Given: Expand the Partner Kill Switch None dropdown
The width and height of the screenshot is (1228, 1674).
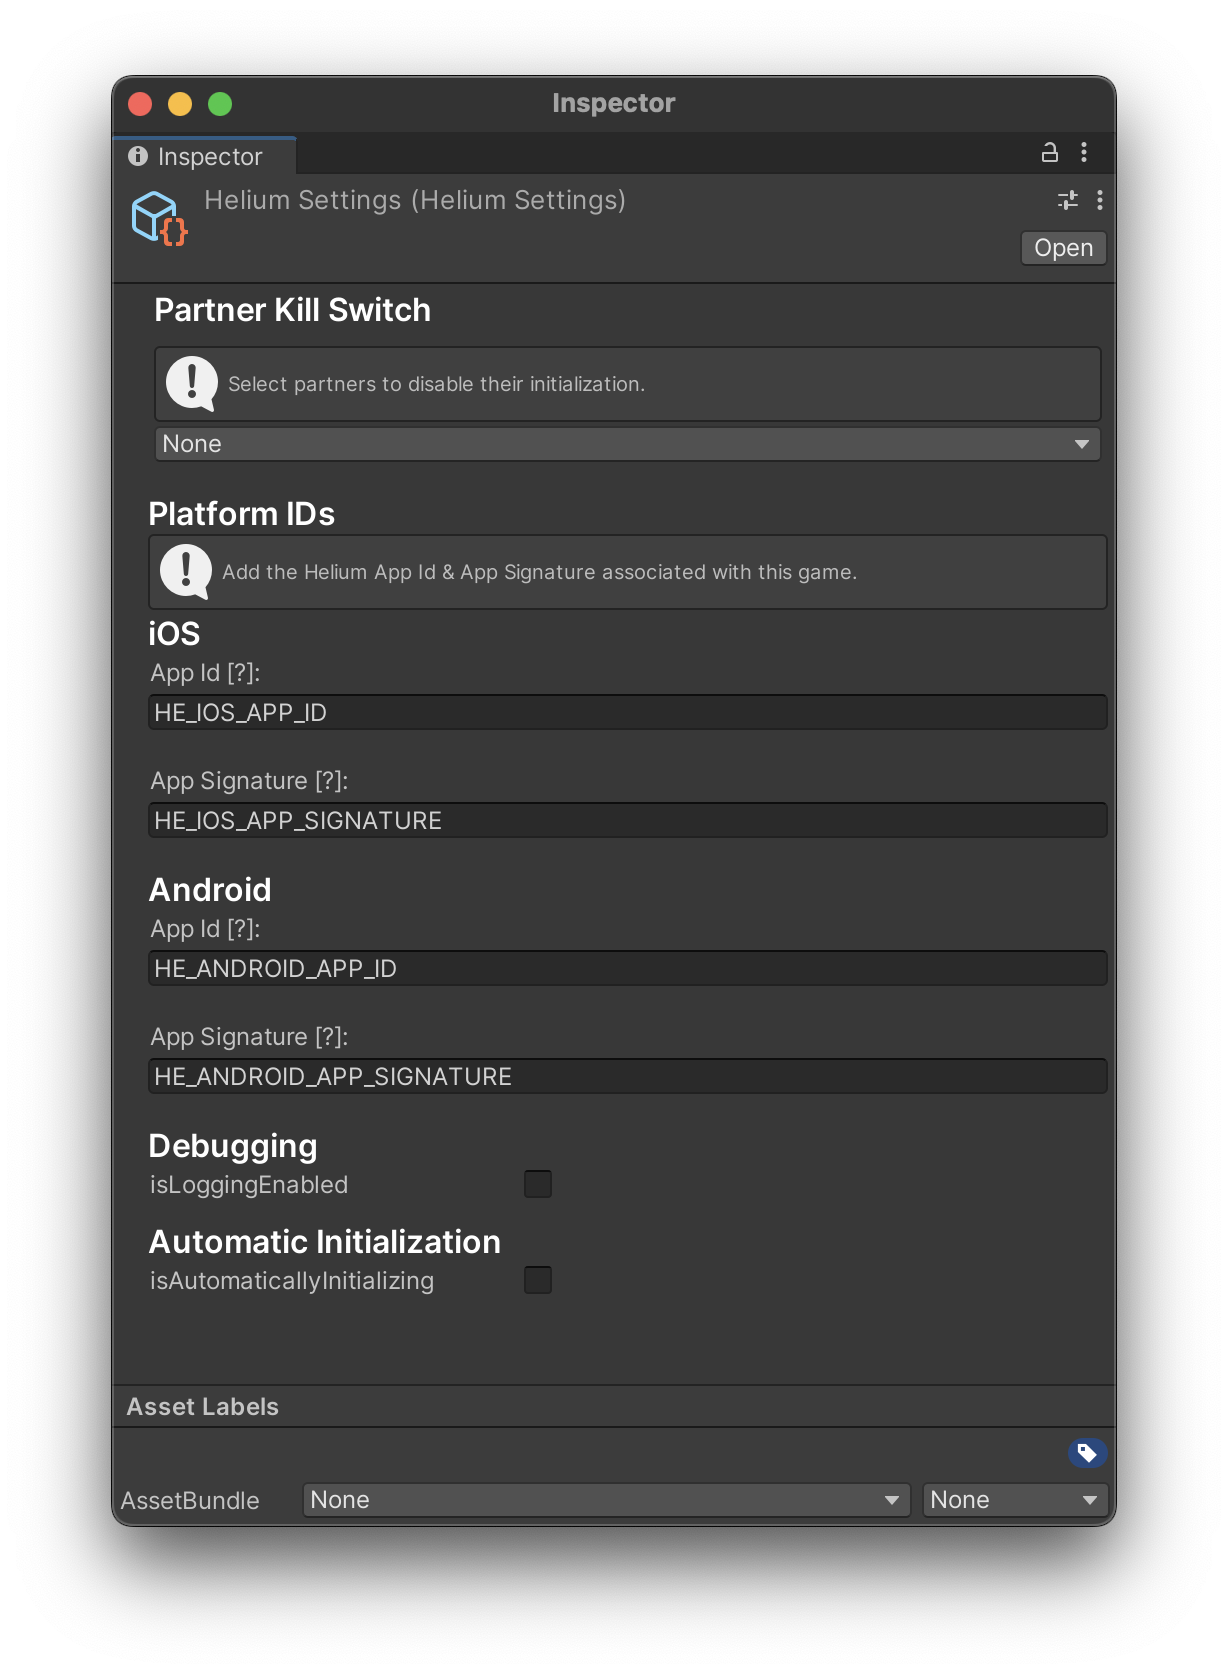Looking at the screenshot, I should point(627,444).
